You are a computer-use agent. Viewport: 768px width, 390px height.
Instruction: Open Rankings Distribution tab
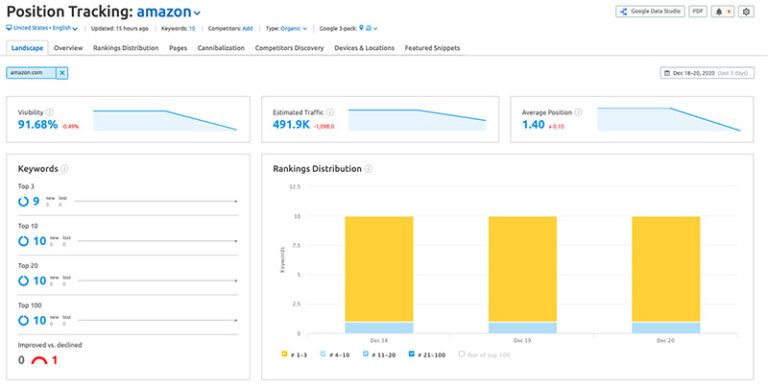coord(126,48)
